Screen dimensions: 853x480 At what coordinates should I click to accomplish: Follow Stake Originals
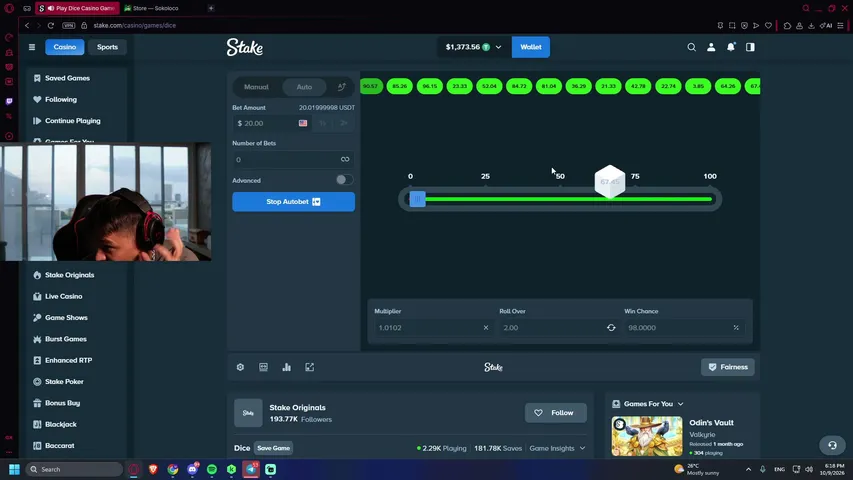click(555, 413)
